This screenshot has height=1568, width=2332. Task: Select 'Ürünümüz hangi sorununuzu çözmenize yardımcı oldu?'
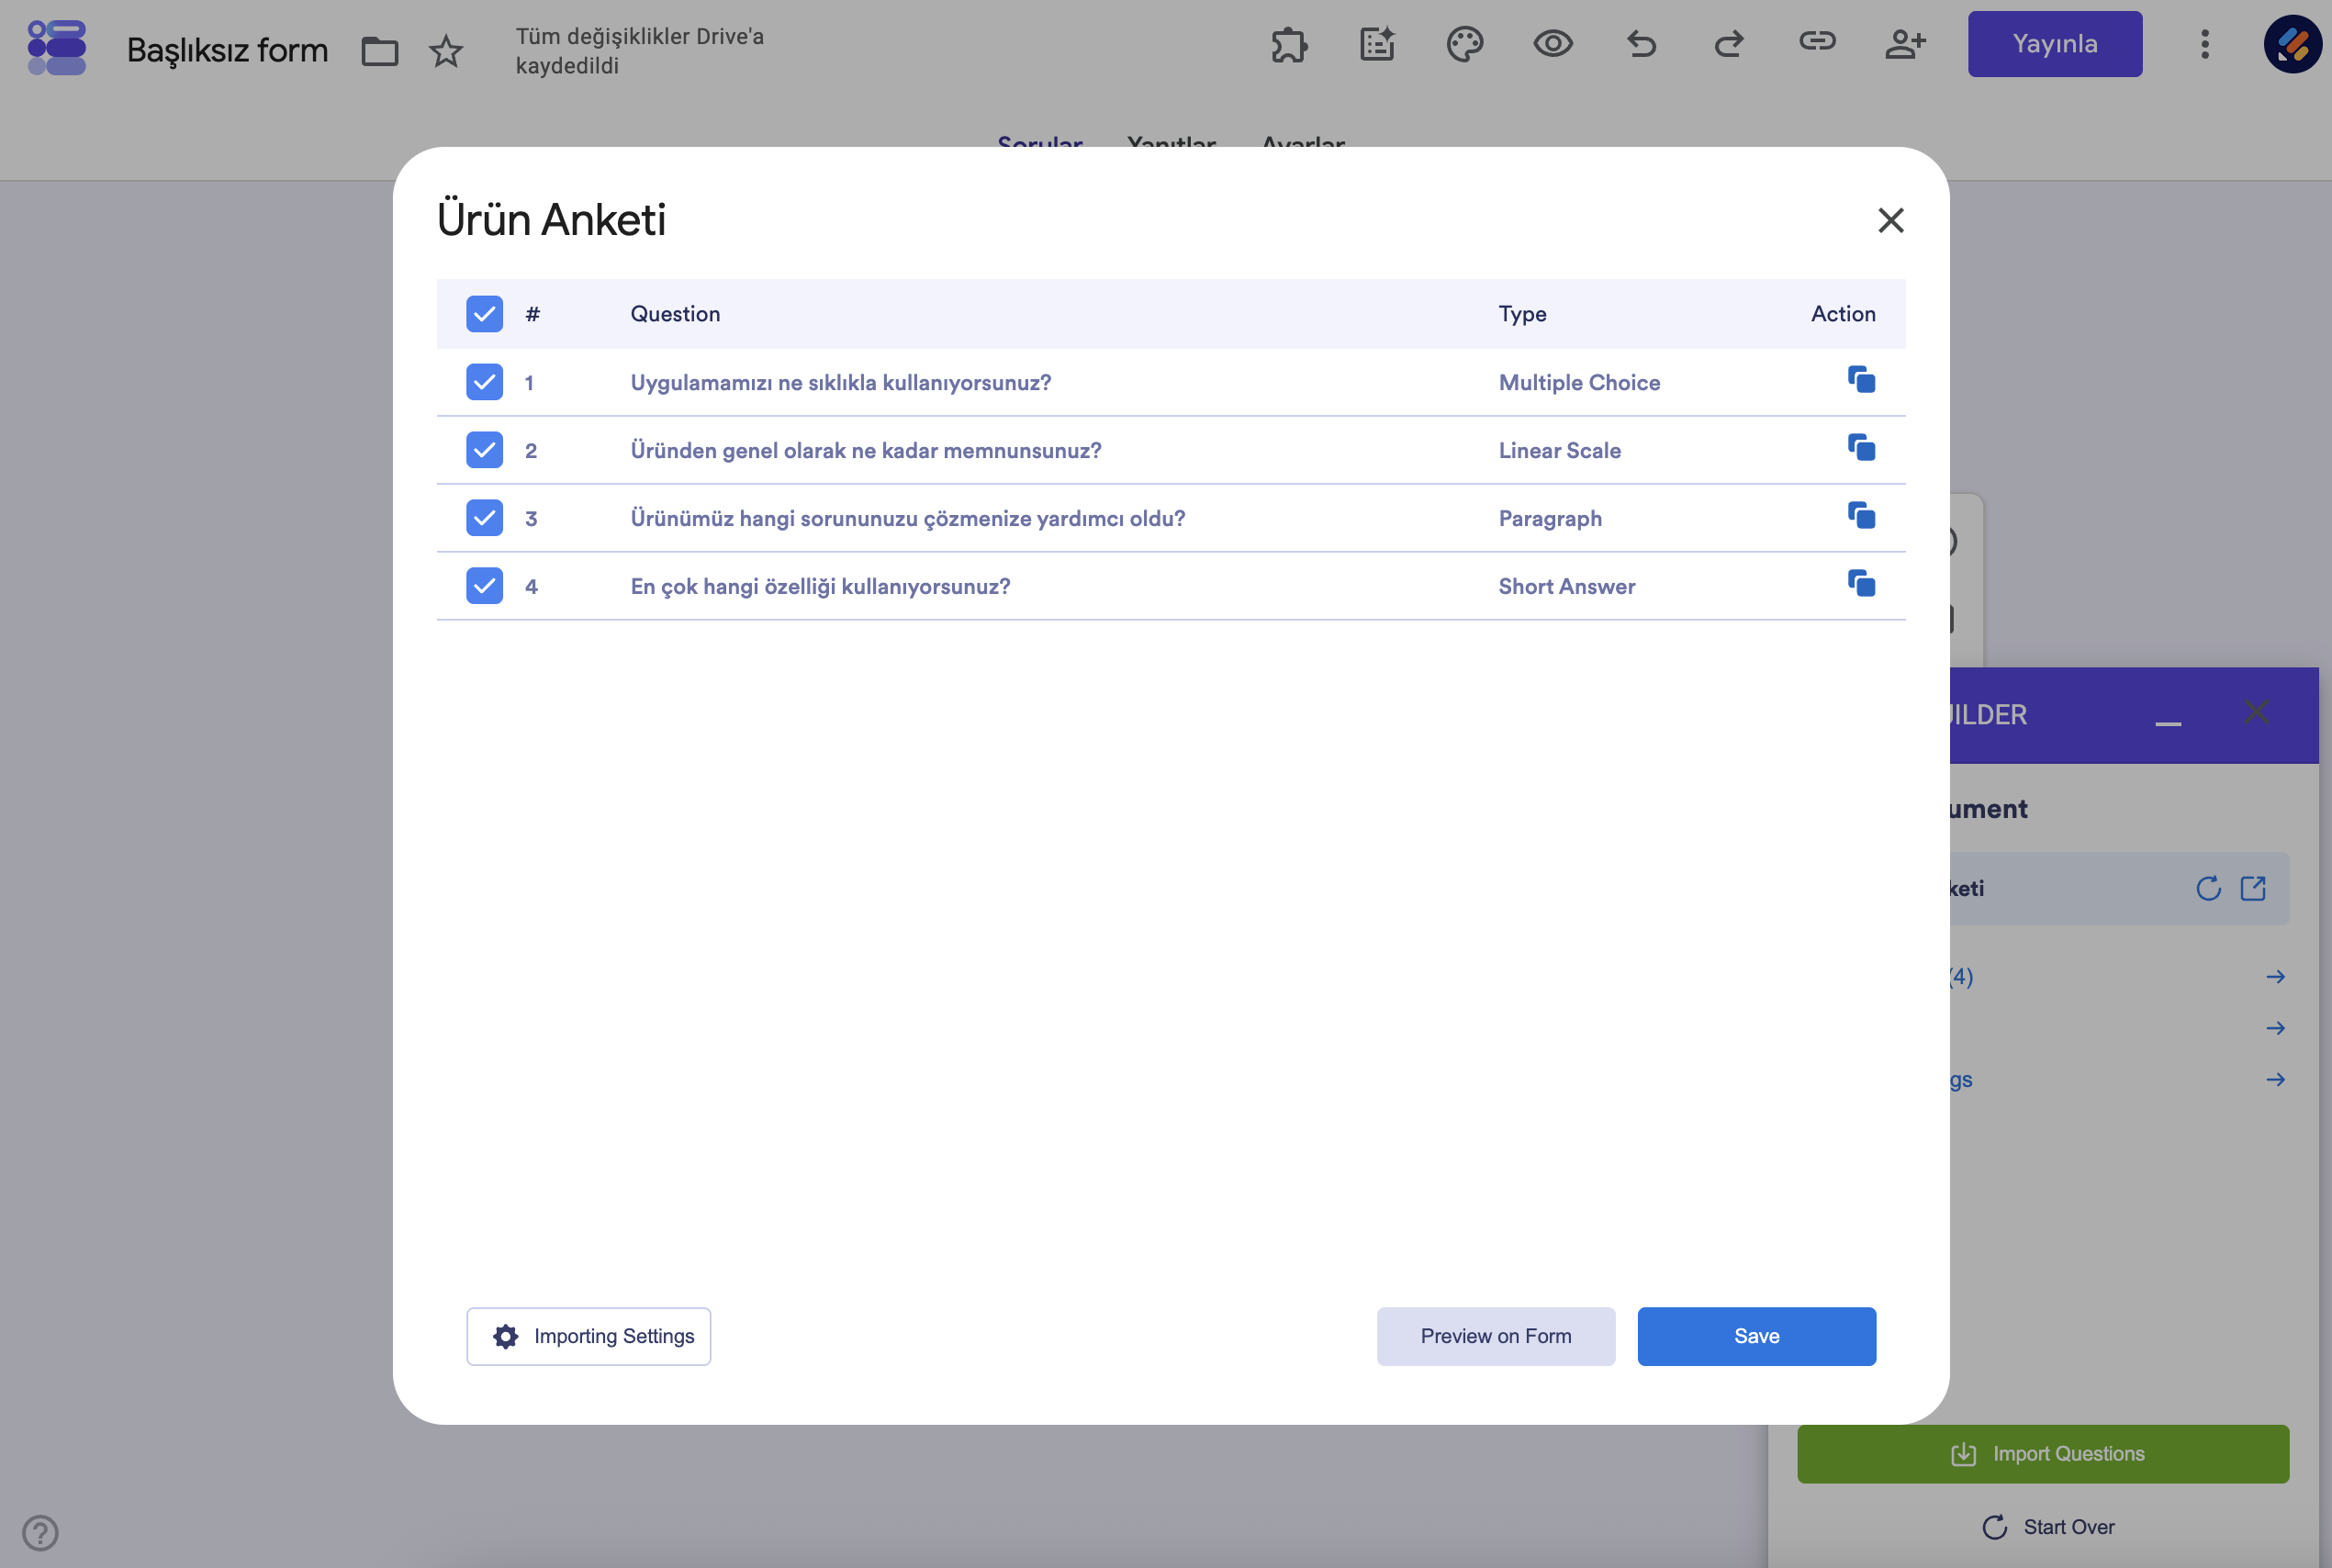[x=907, y=518]
